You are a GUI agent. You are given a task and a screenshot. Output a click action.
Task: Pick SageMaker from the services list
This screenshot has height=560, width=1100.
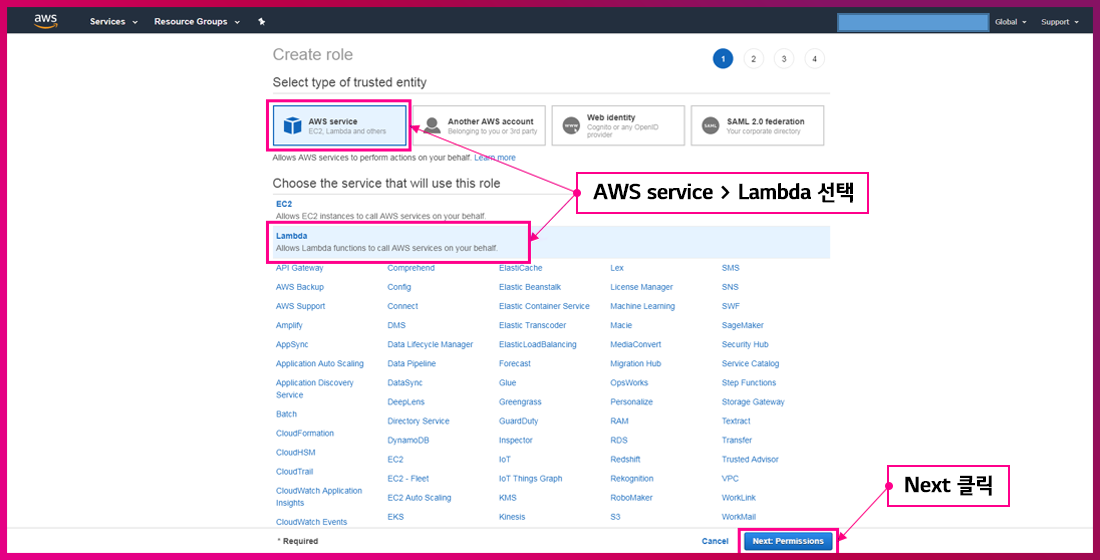[742, 325]
